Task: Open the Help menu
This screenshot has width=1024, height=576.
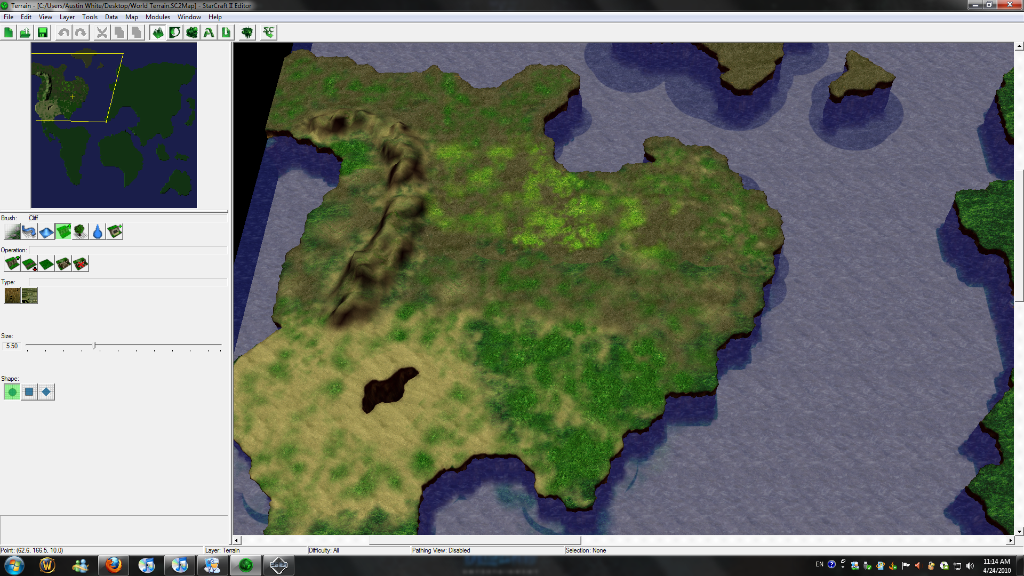Action: pyautogui.click(x=215, y=17)
